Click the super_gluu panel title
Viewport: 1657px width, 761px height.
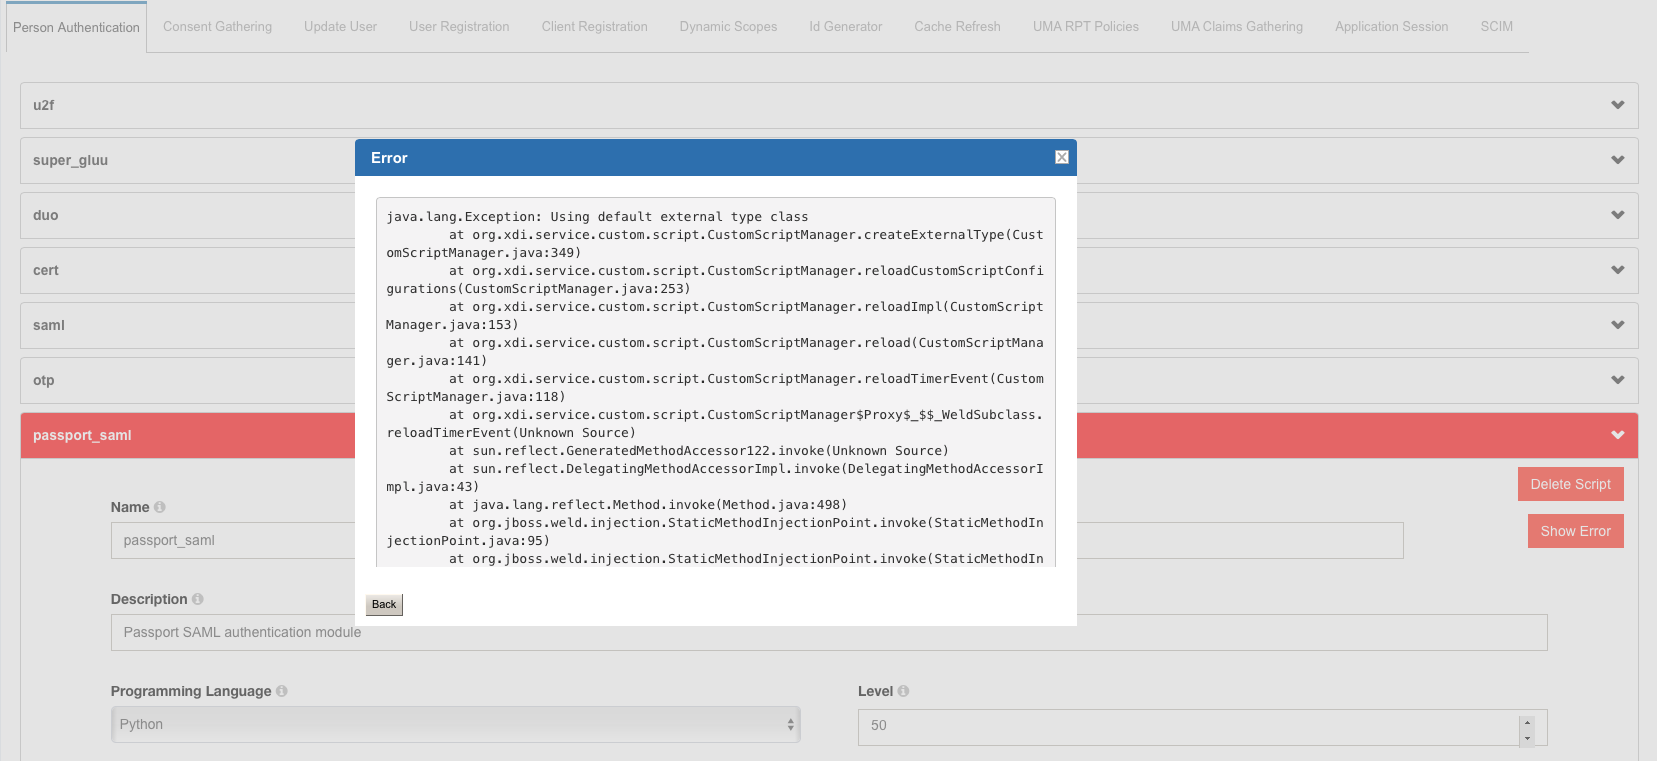point(70,160)
